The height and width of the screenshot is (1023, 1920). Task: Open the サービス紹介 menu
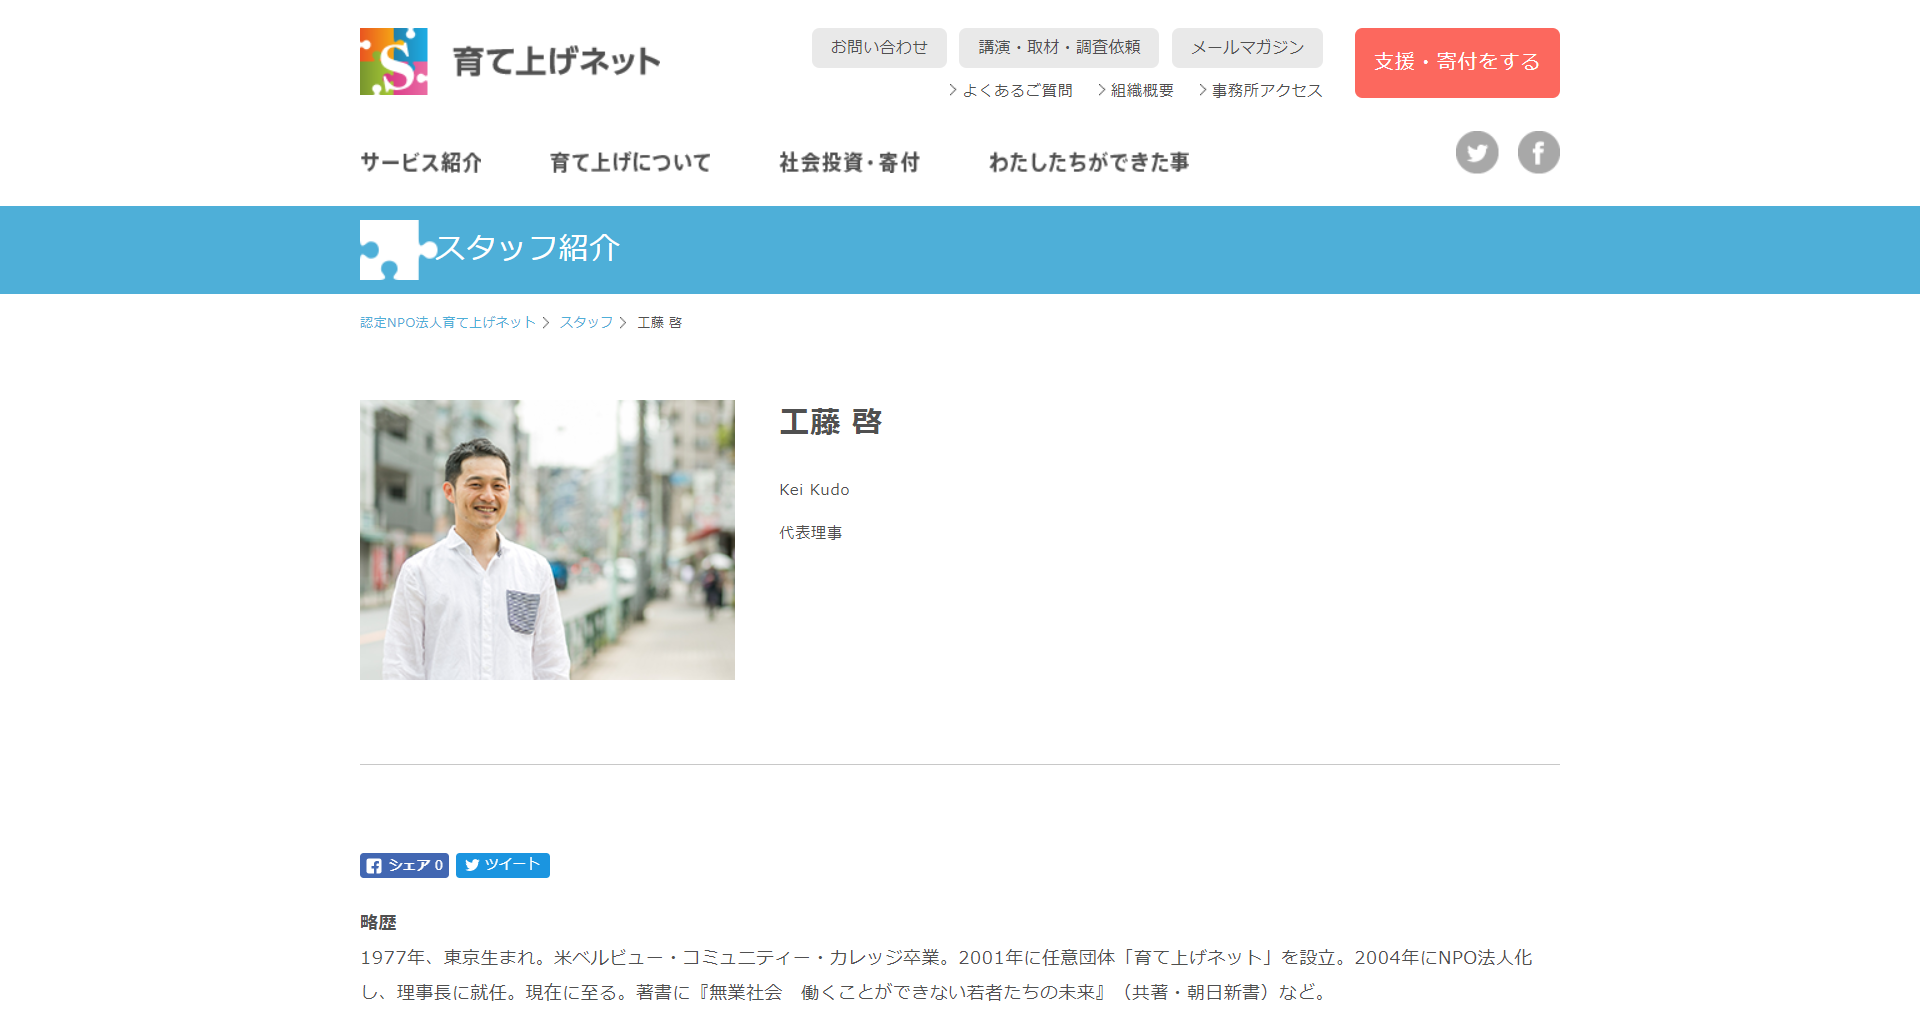pyautogui.click(x=421, y=162)
